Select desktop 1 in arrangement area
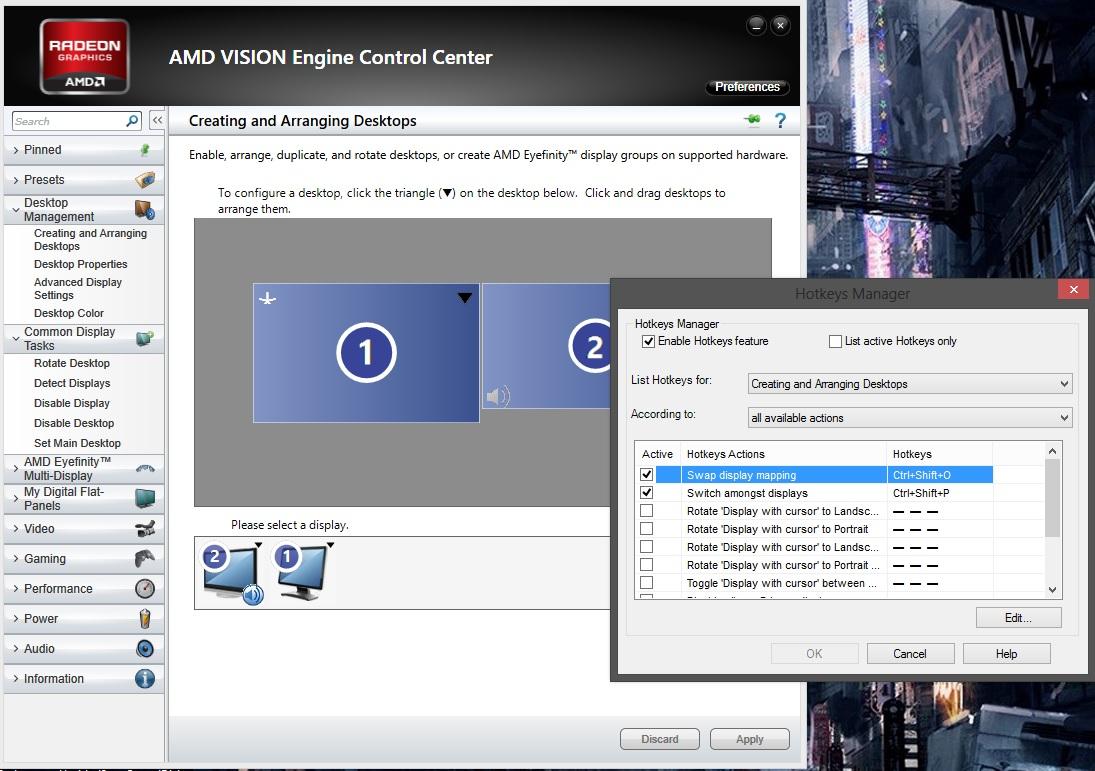This screenshot has width=1095, height=771. (x=366, y=353)
